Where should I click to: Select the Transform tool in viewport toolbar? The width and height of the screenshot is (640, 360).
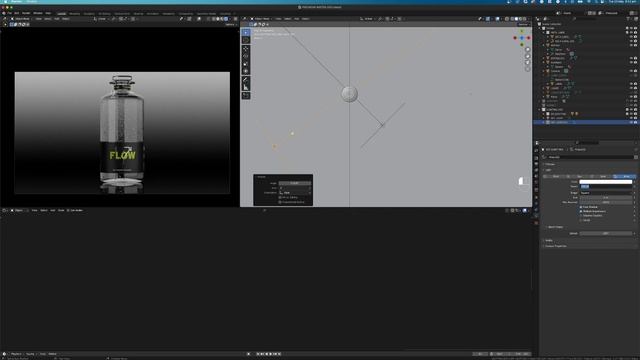[x=246, y=71]
